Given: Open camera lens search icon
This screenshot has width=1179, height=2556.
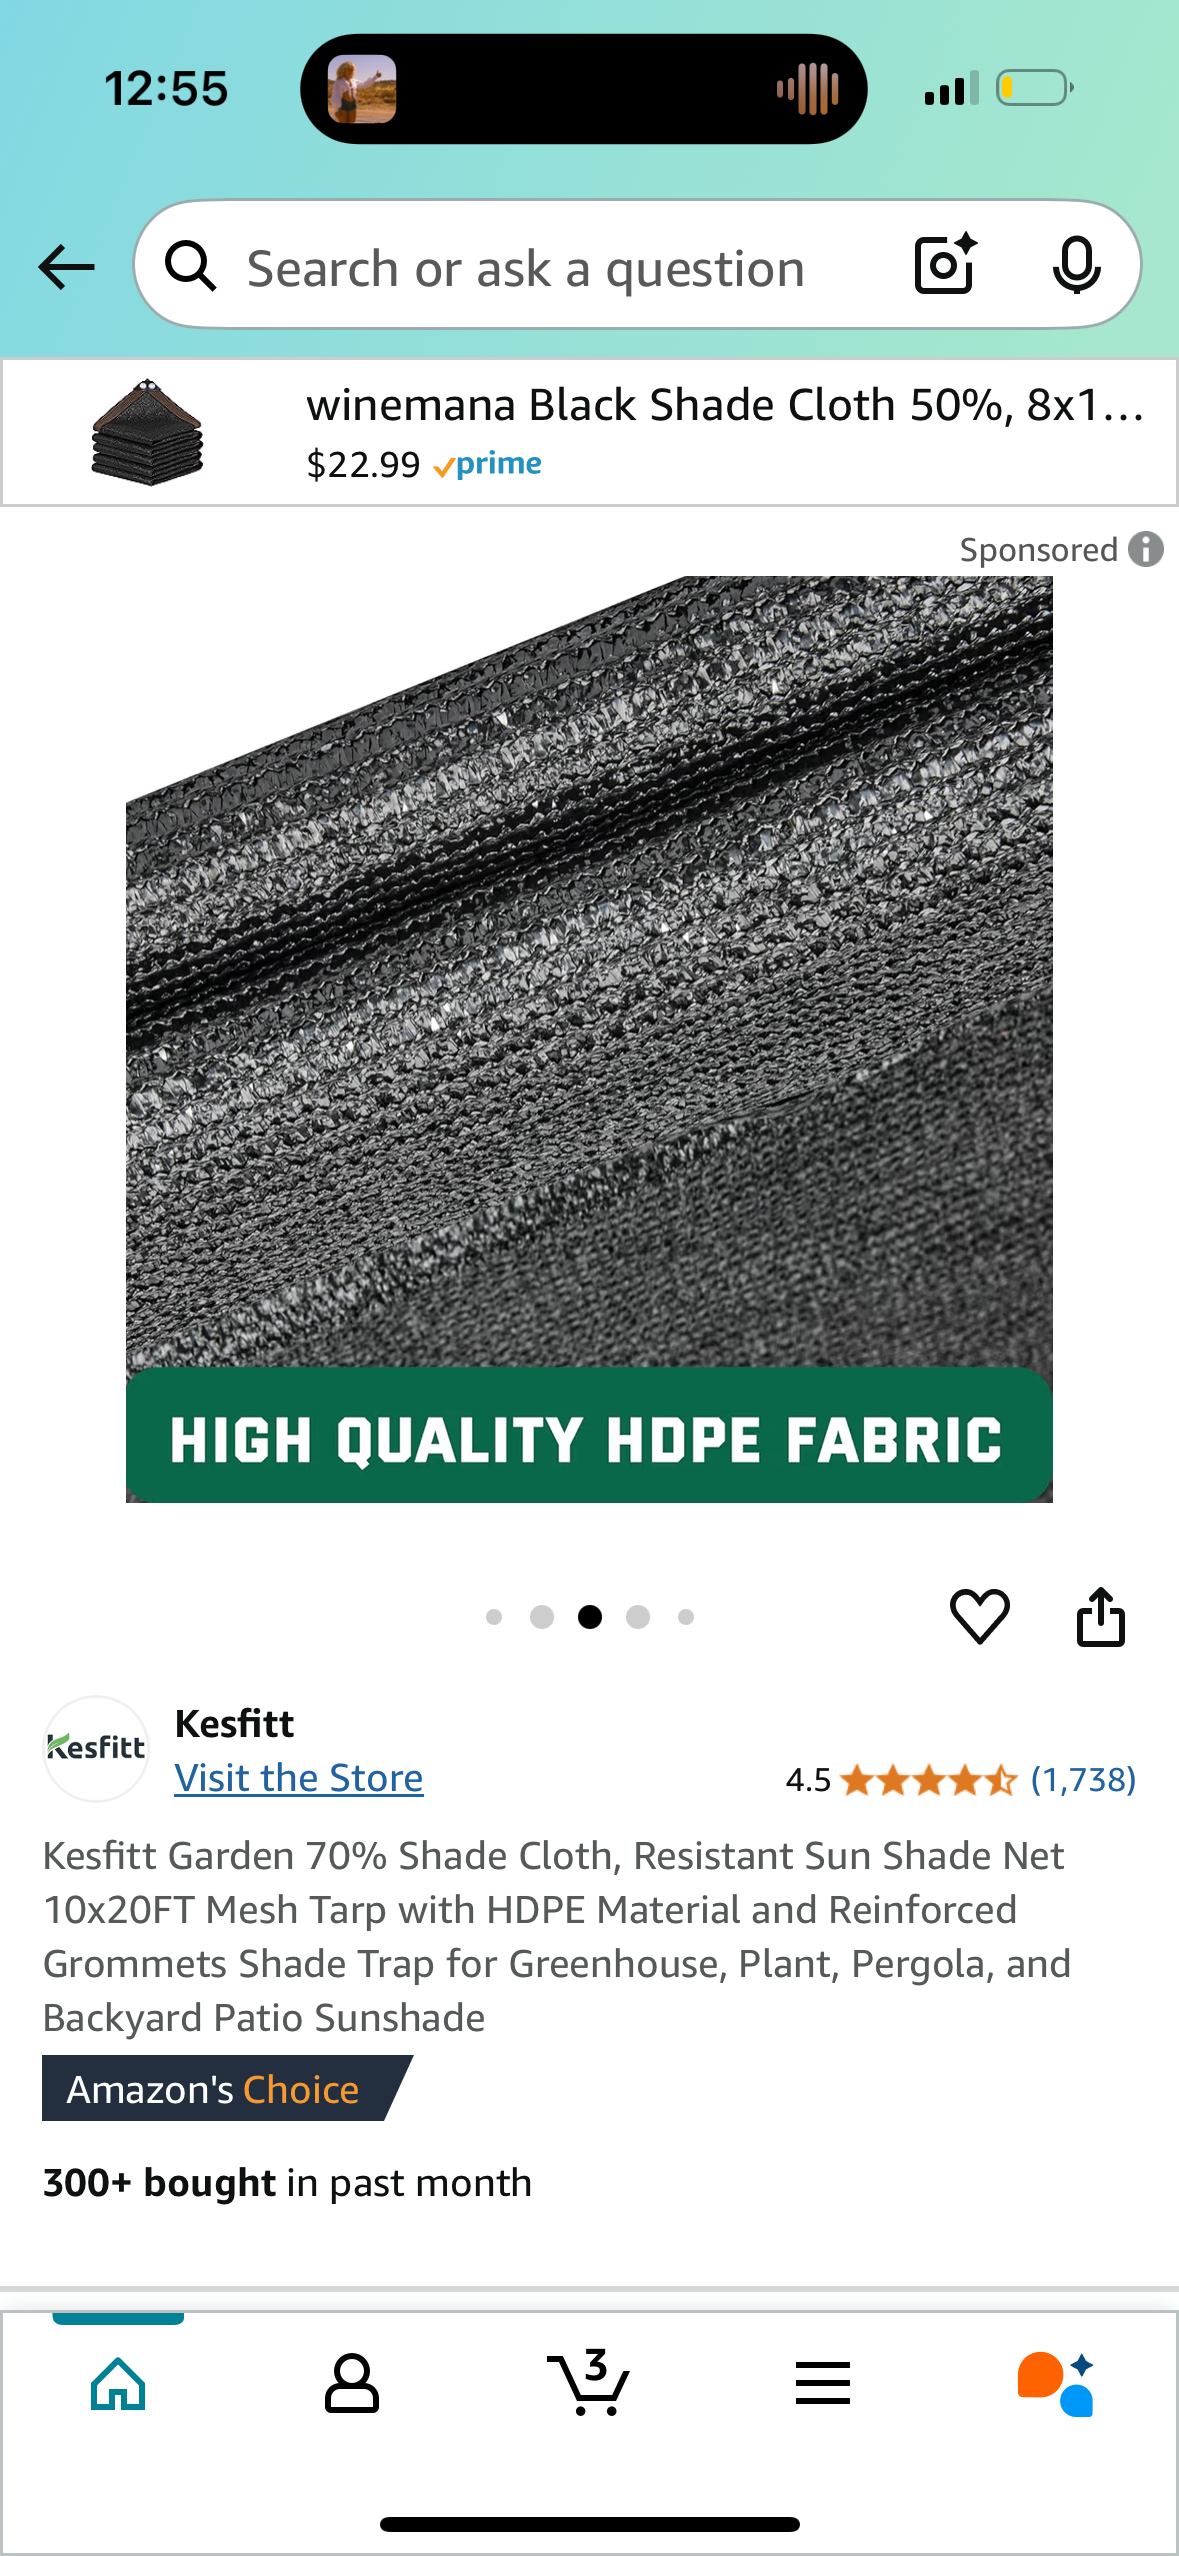Looking at the screenshot, I should [x=945, y=264].
